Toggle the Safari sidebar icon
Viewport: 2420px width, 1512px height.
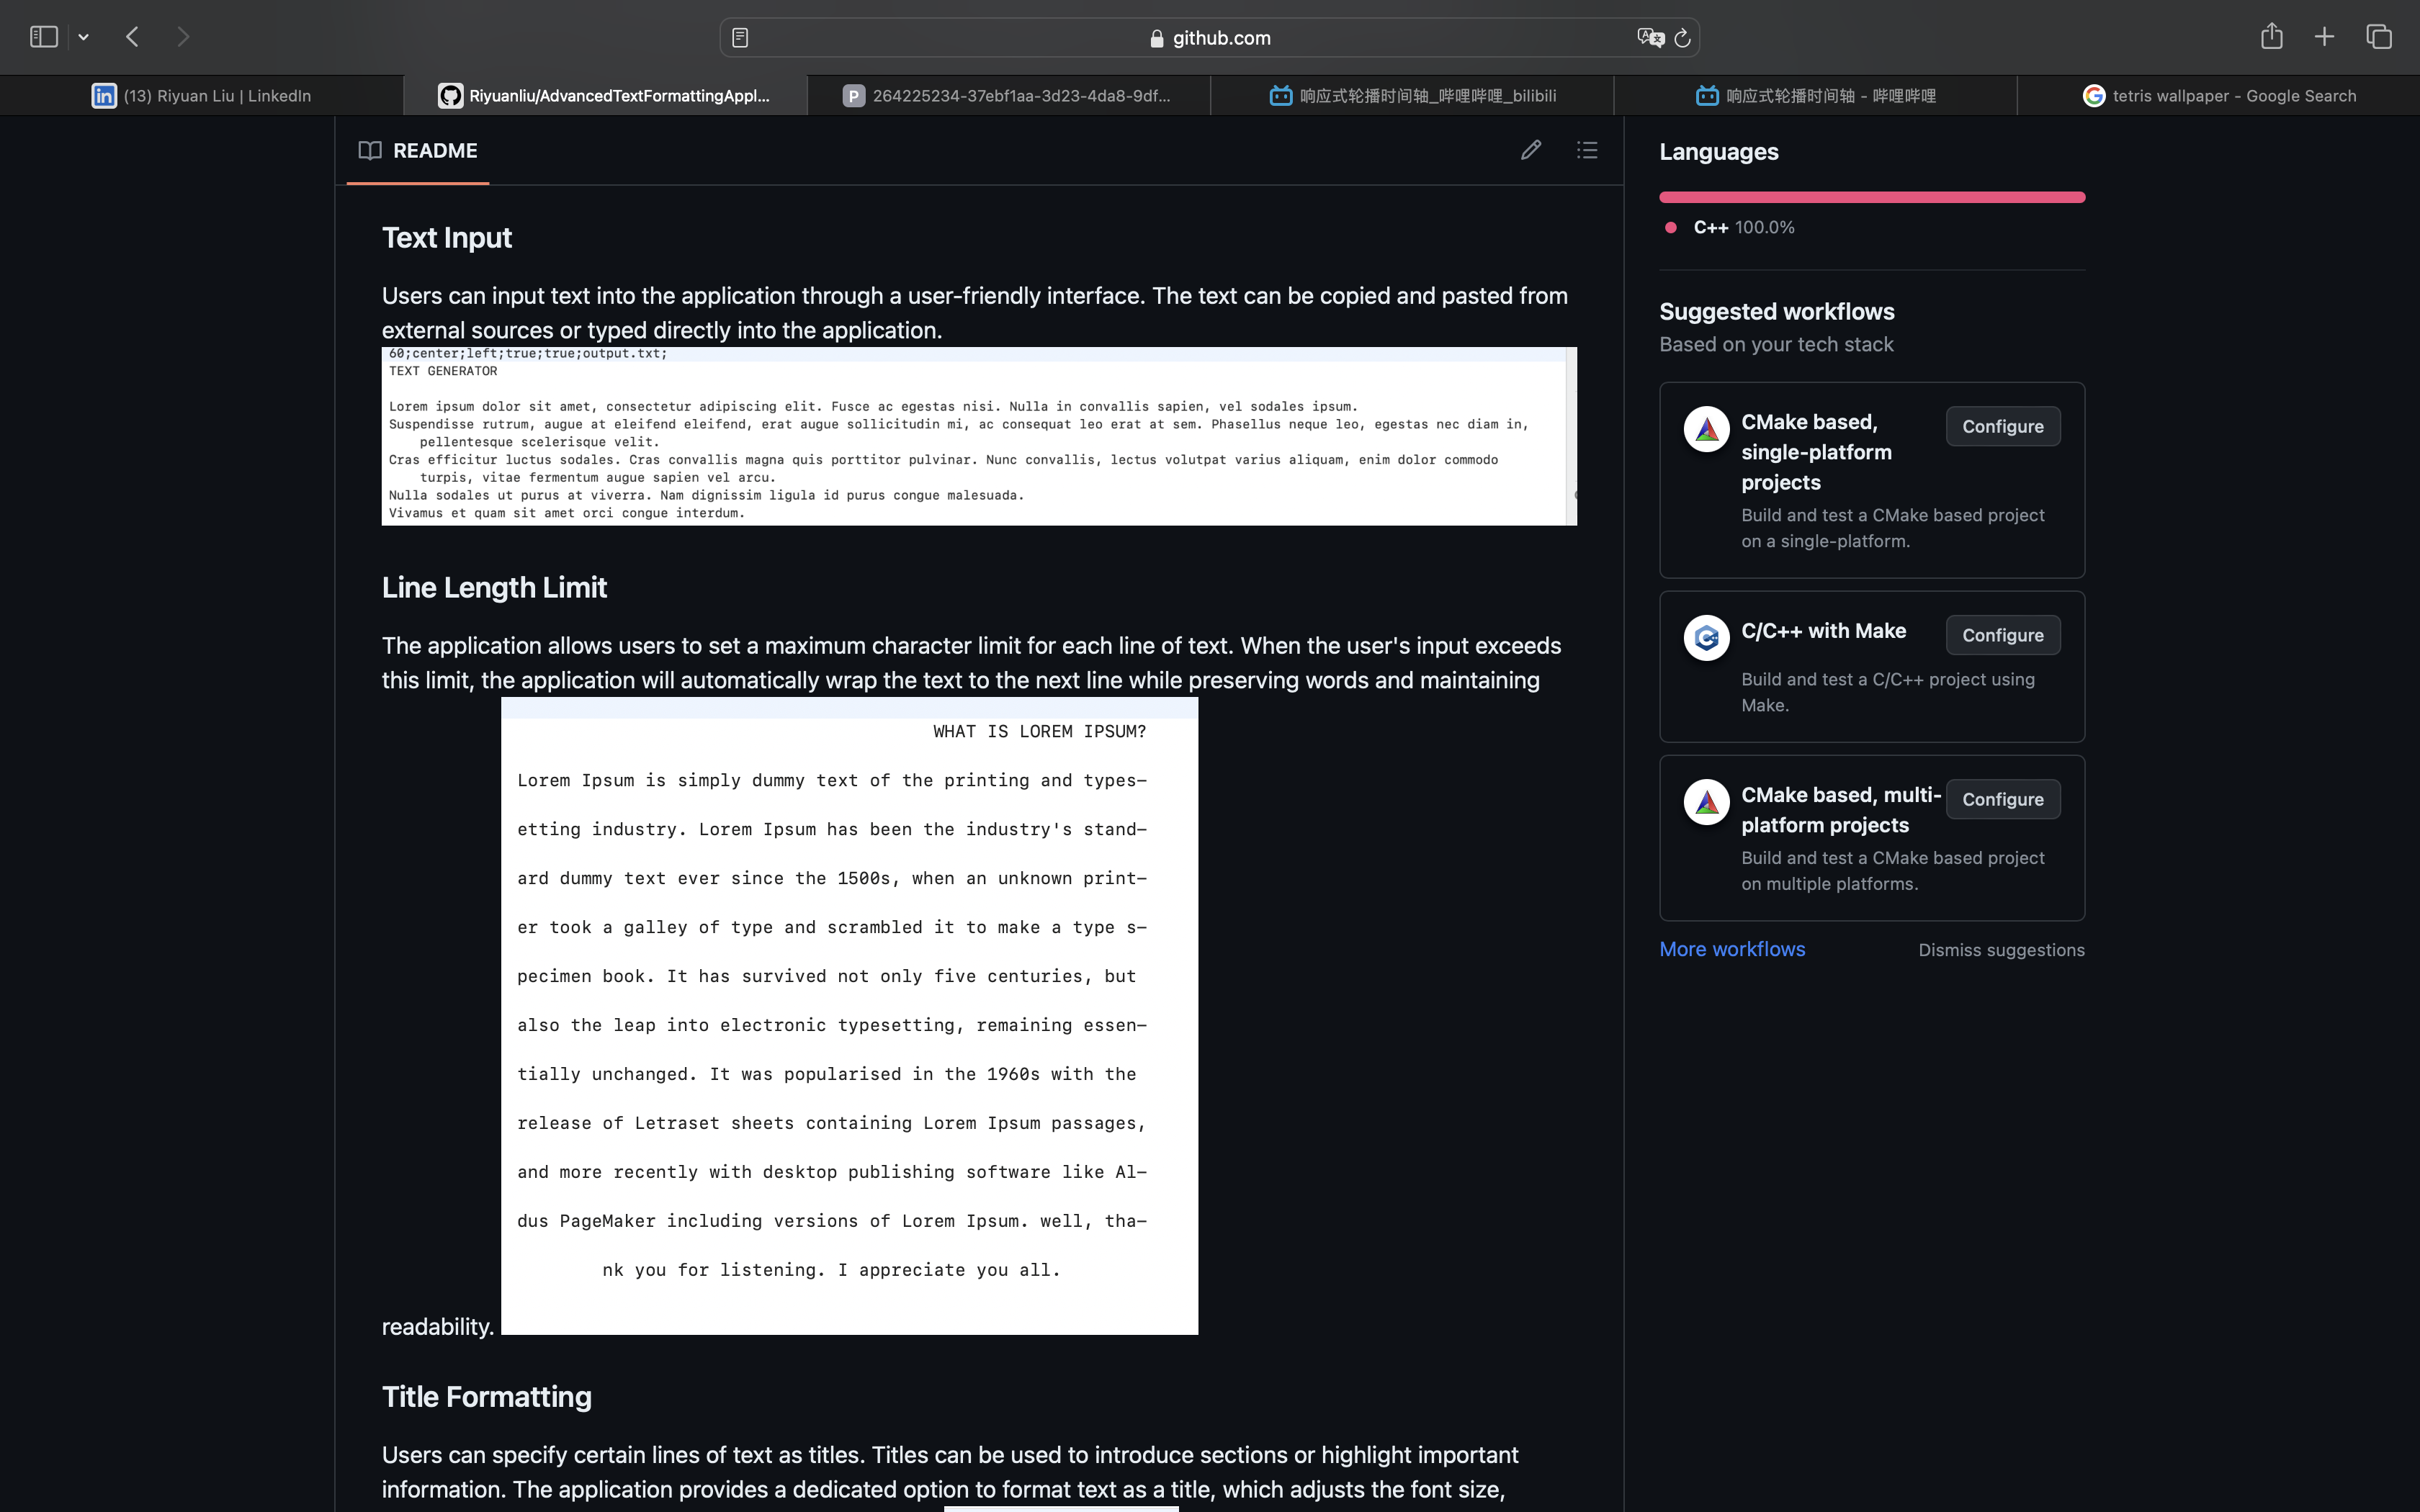tap(44, 37)
